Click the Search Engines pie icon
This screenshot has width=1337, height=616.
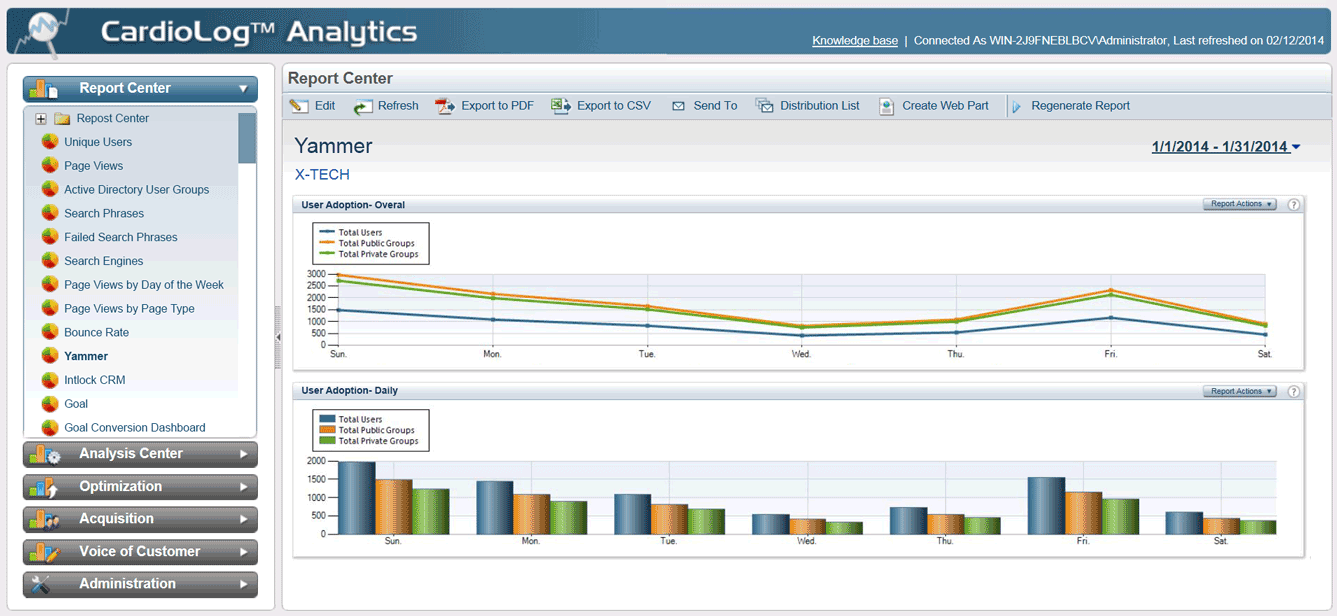50,261
